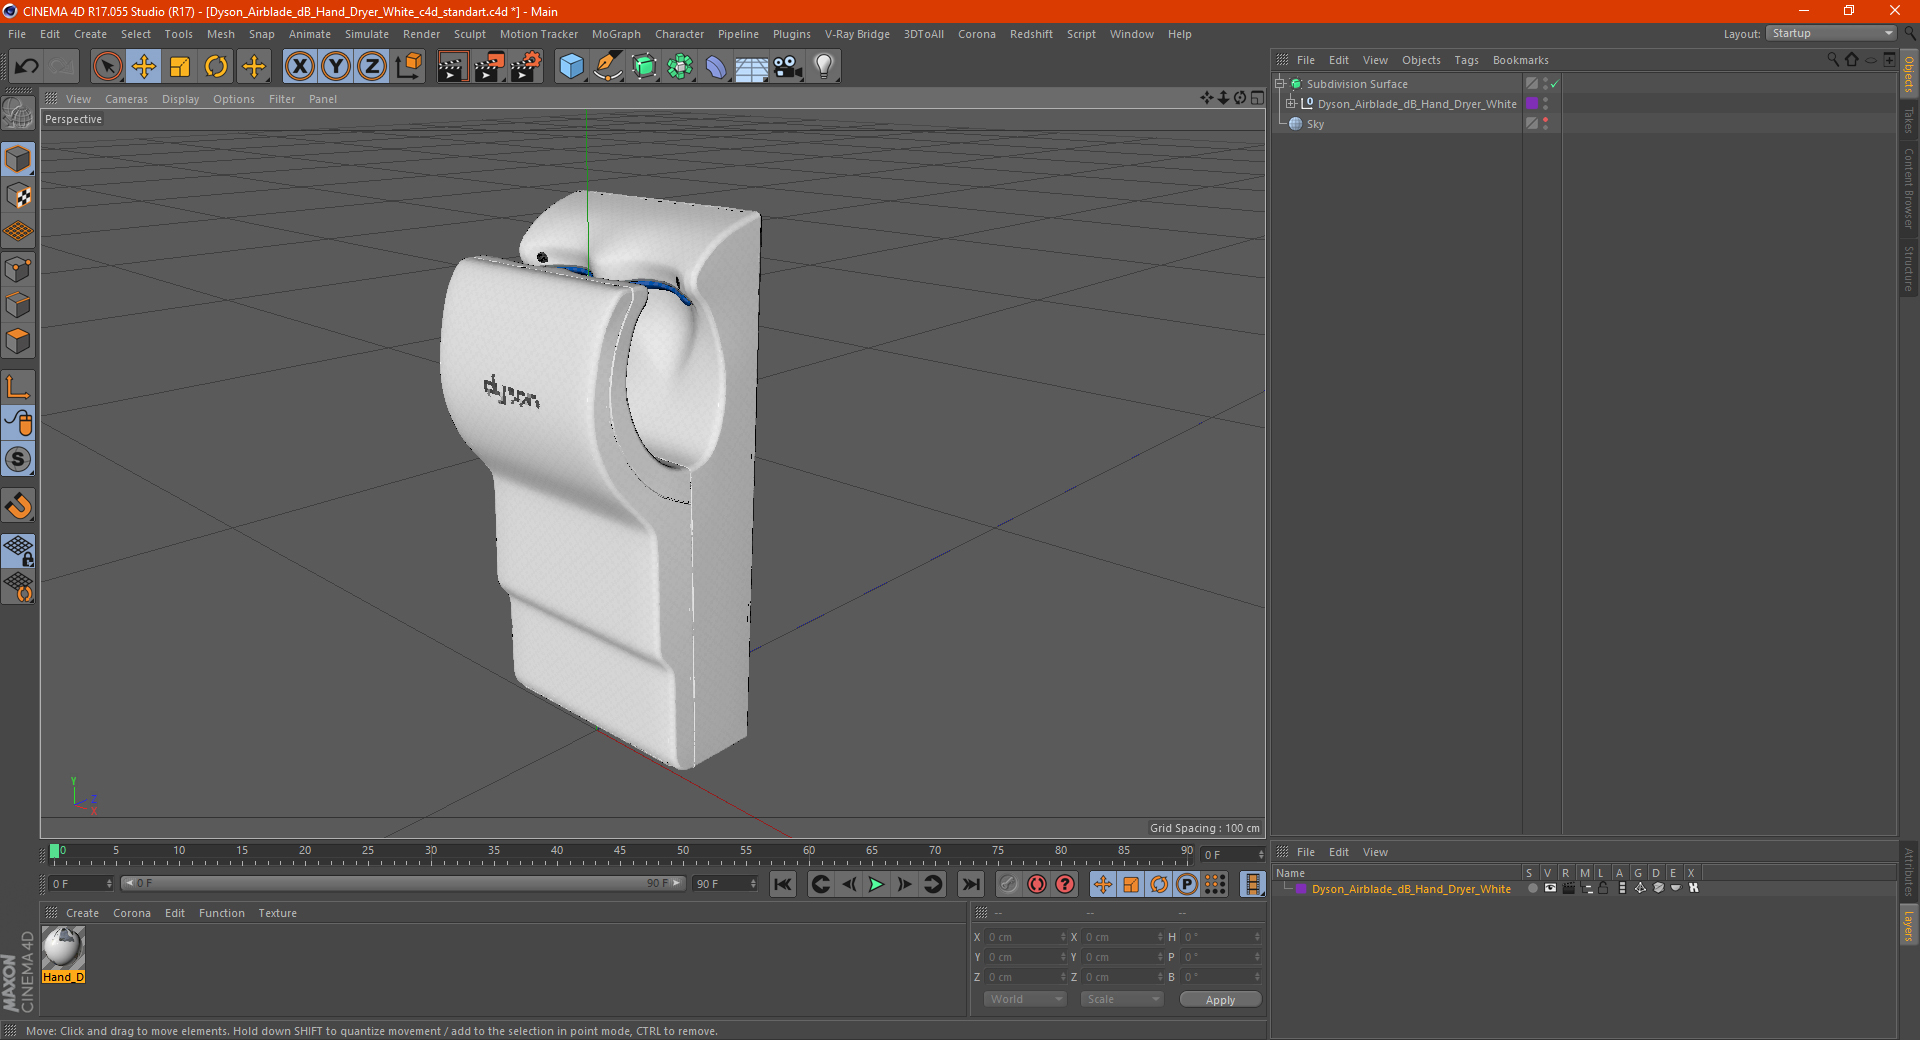Click the Undo arrow icon
This screenshot has height=1040, width=1920.
(x=27, y=67)
